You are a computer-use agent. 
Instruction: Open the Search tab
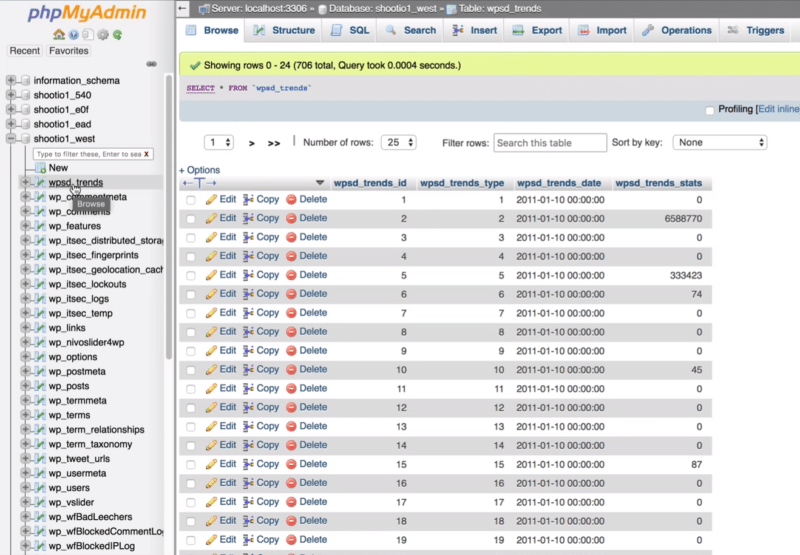coord(411,30)
